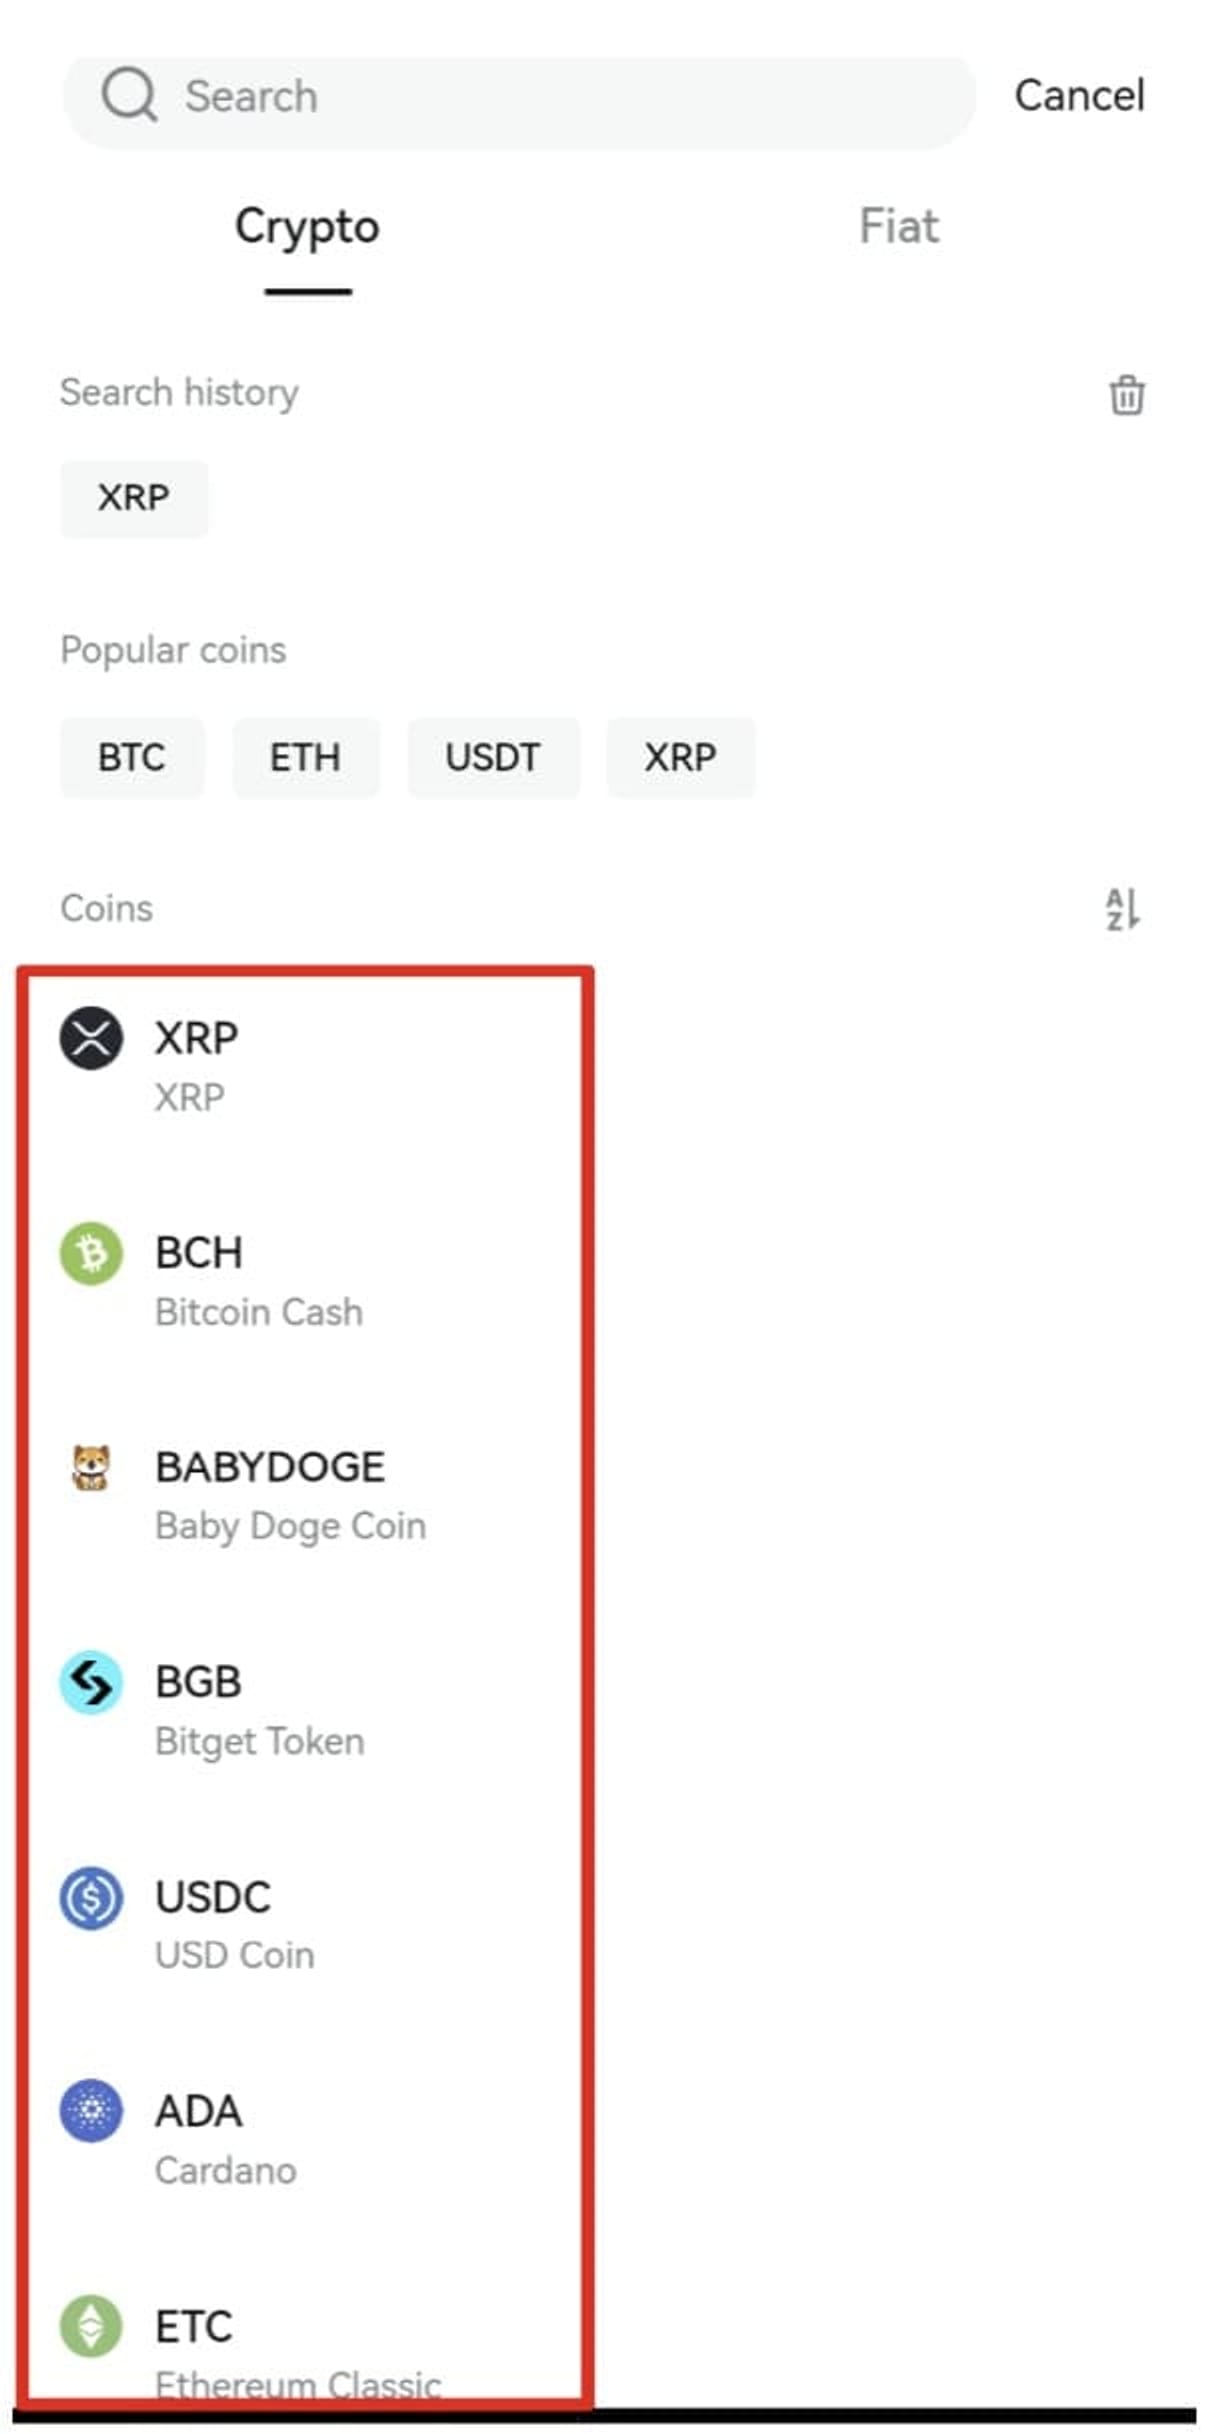
Task: Tap the XRP coin logo
Action: (x=91, y=1038)
